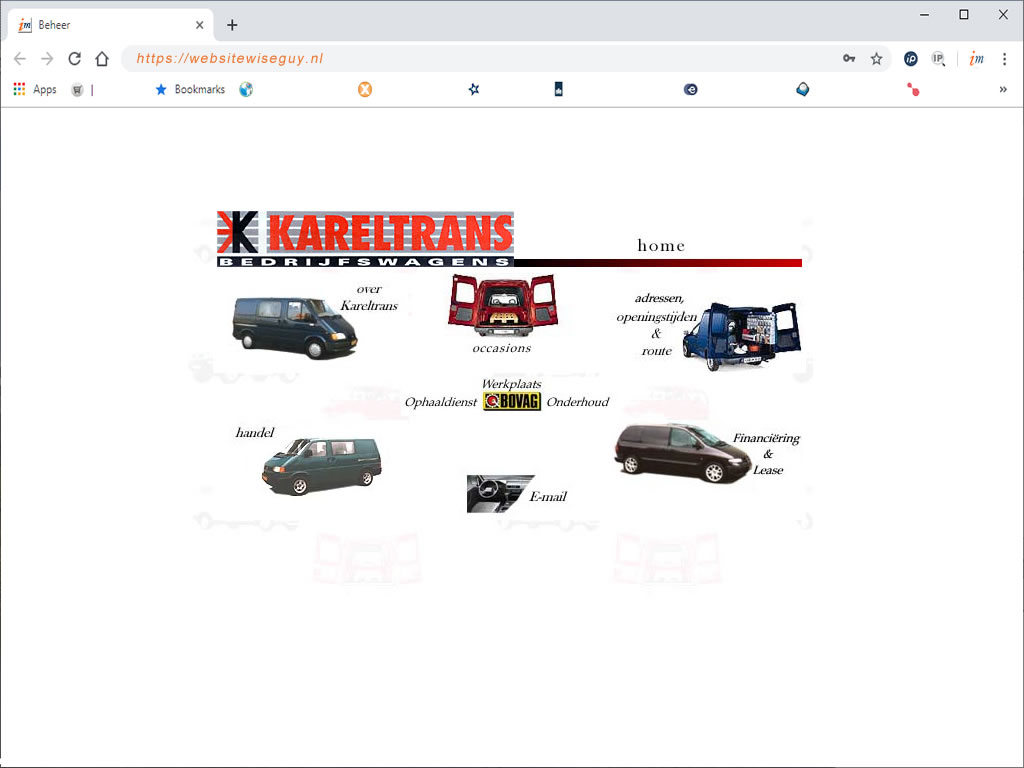Click the red van with open doors
Image resolution: width=1024 pixels, height=768 pixels.
click(x=503, y=305)
